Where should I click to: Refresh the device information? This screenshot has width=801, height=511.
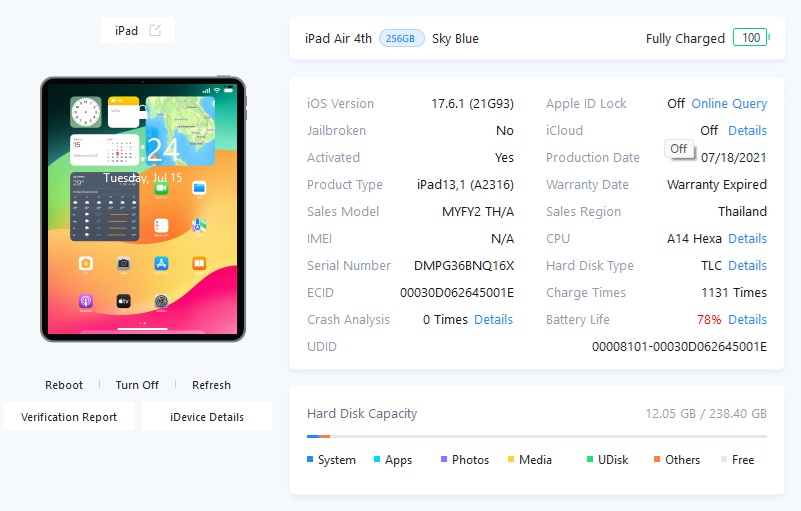(x=211, y=385)
